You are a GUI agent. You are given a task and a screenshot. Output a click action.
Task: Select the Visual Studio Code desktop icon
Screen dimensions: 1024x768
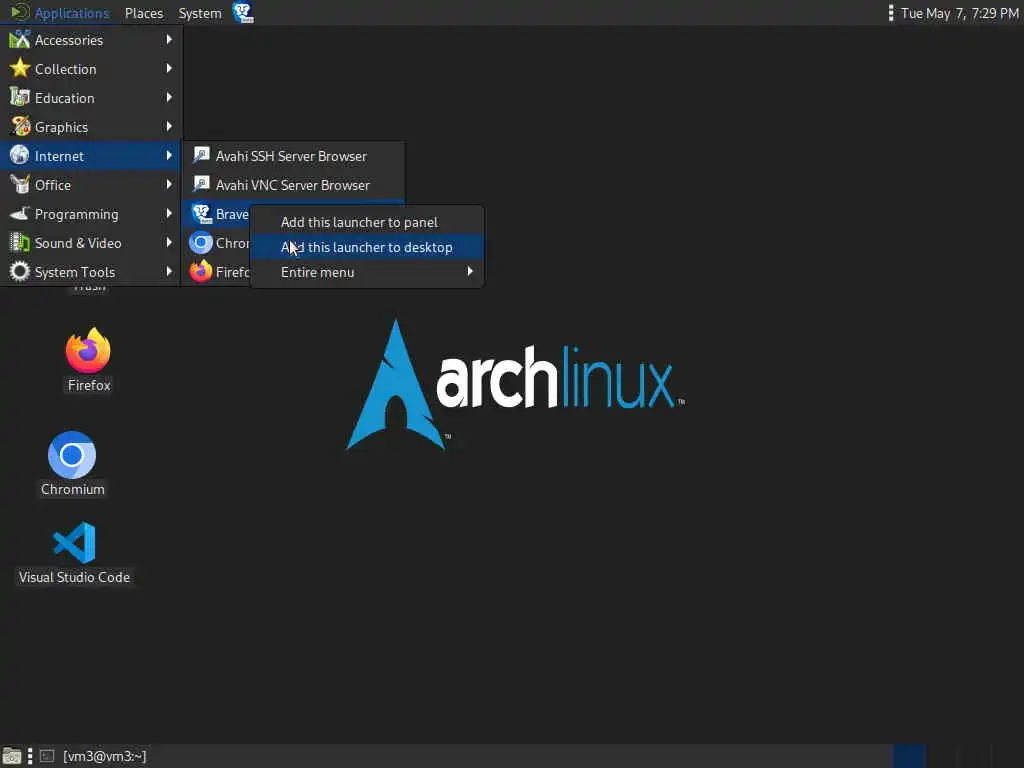(x=74, y=552)
